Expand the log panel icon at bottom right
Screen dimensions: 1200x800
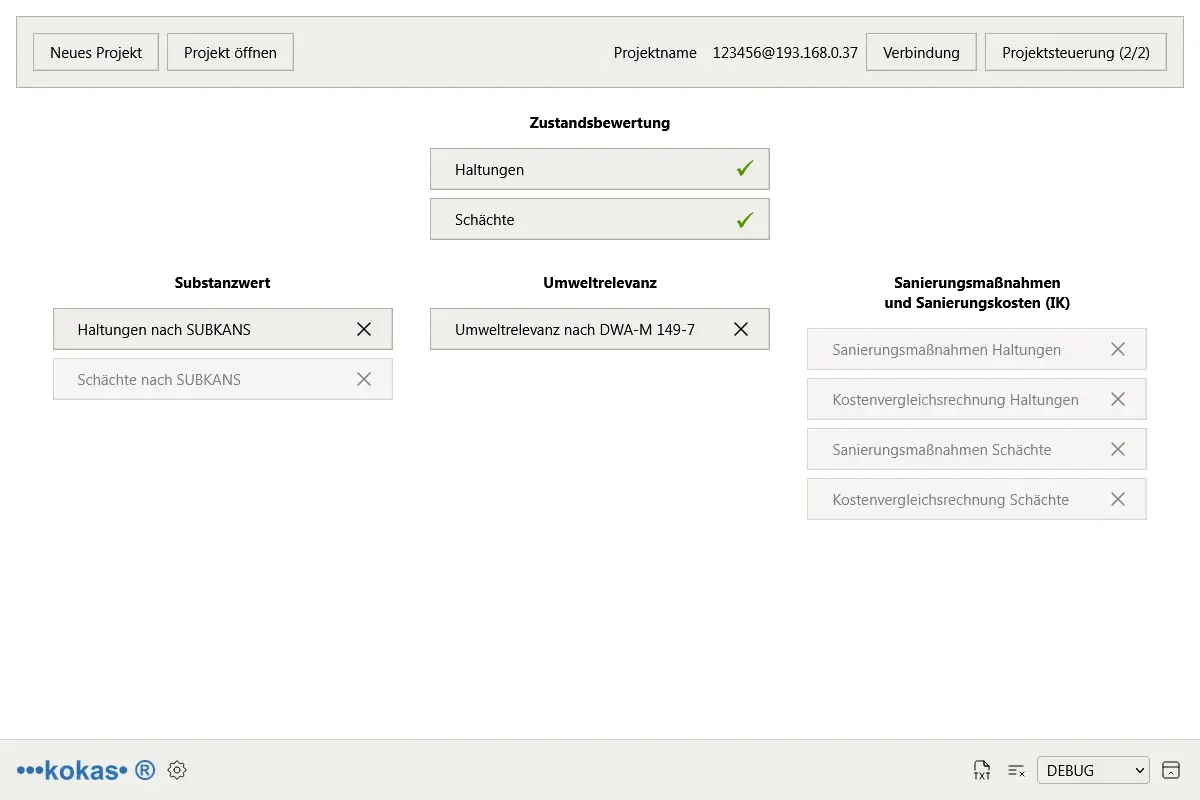[x=1171, y=770]
